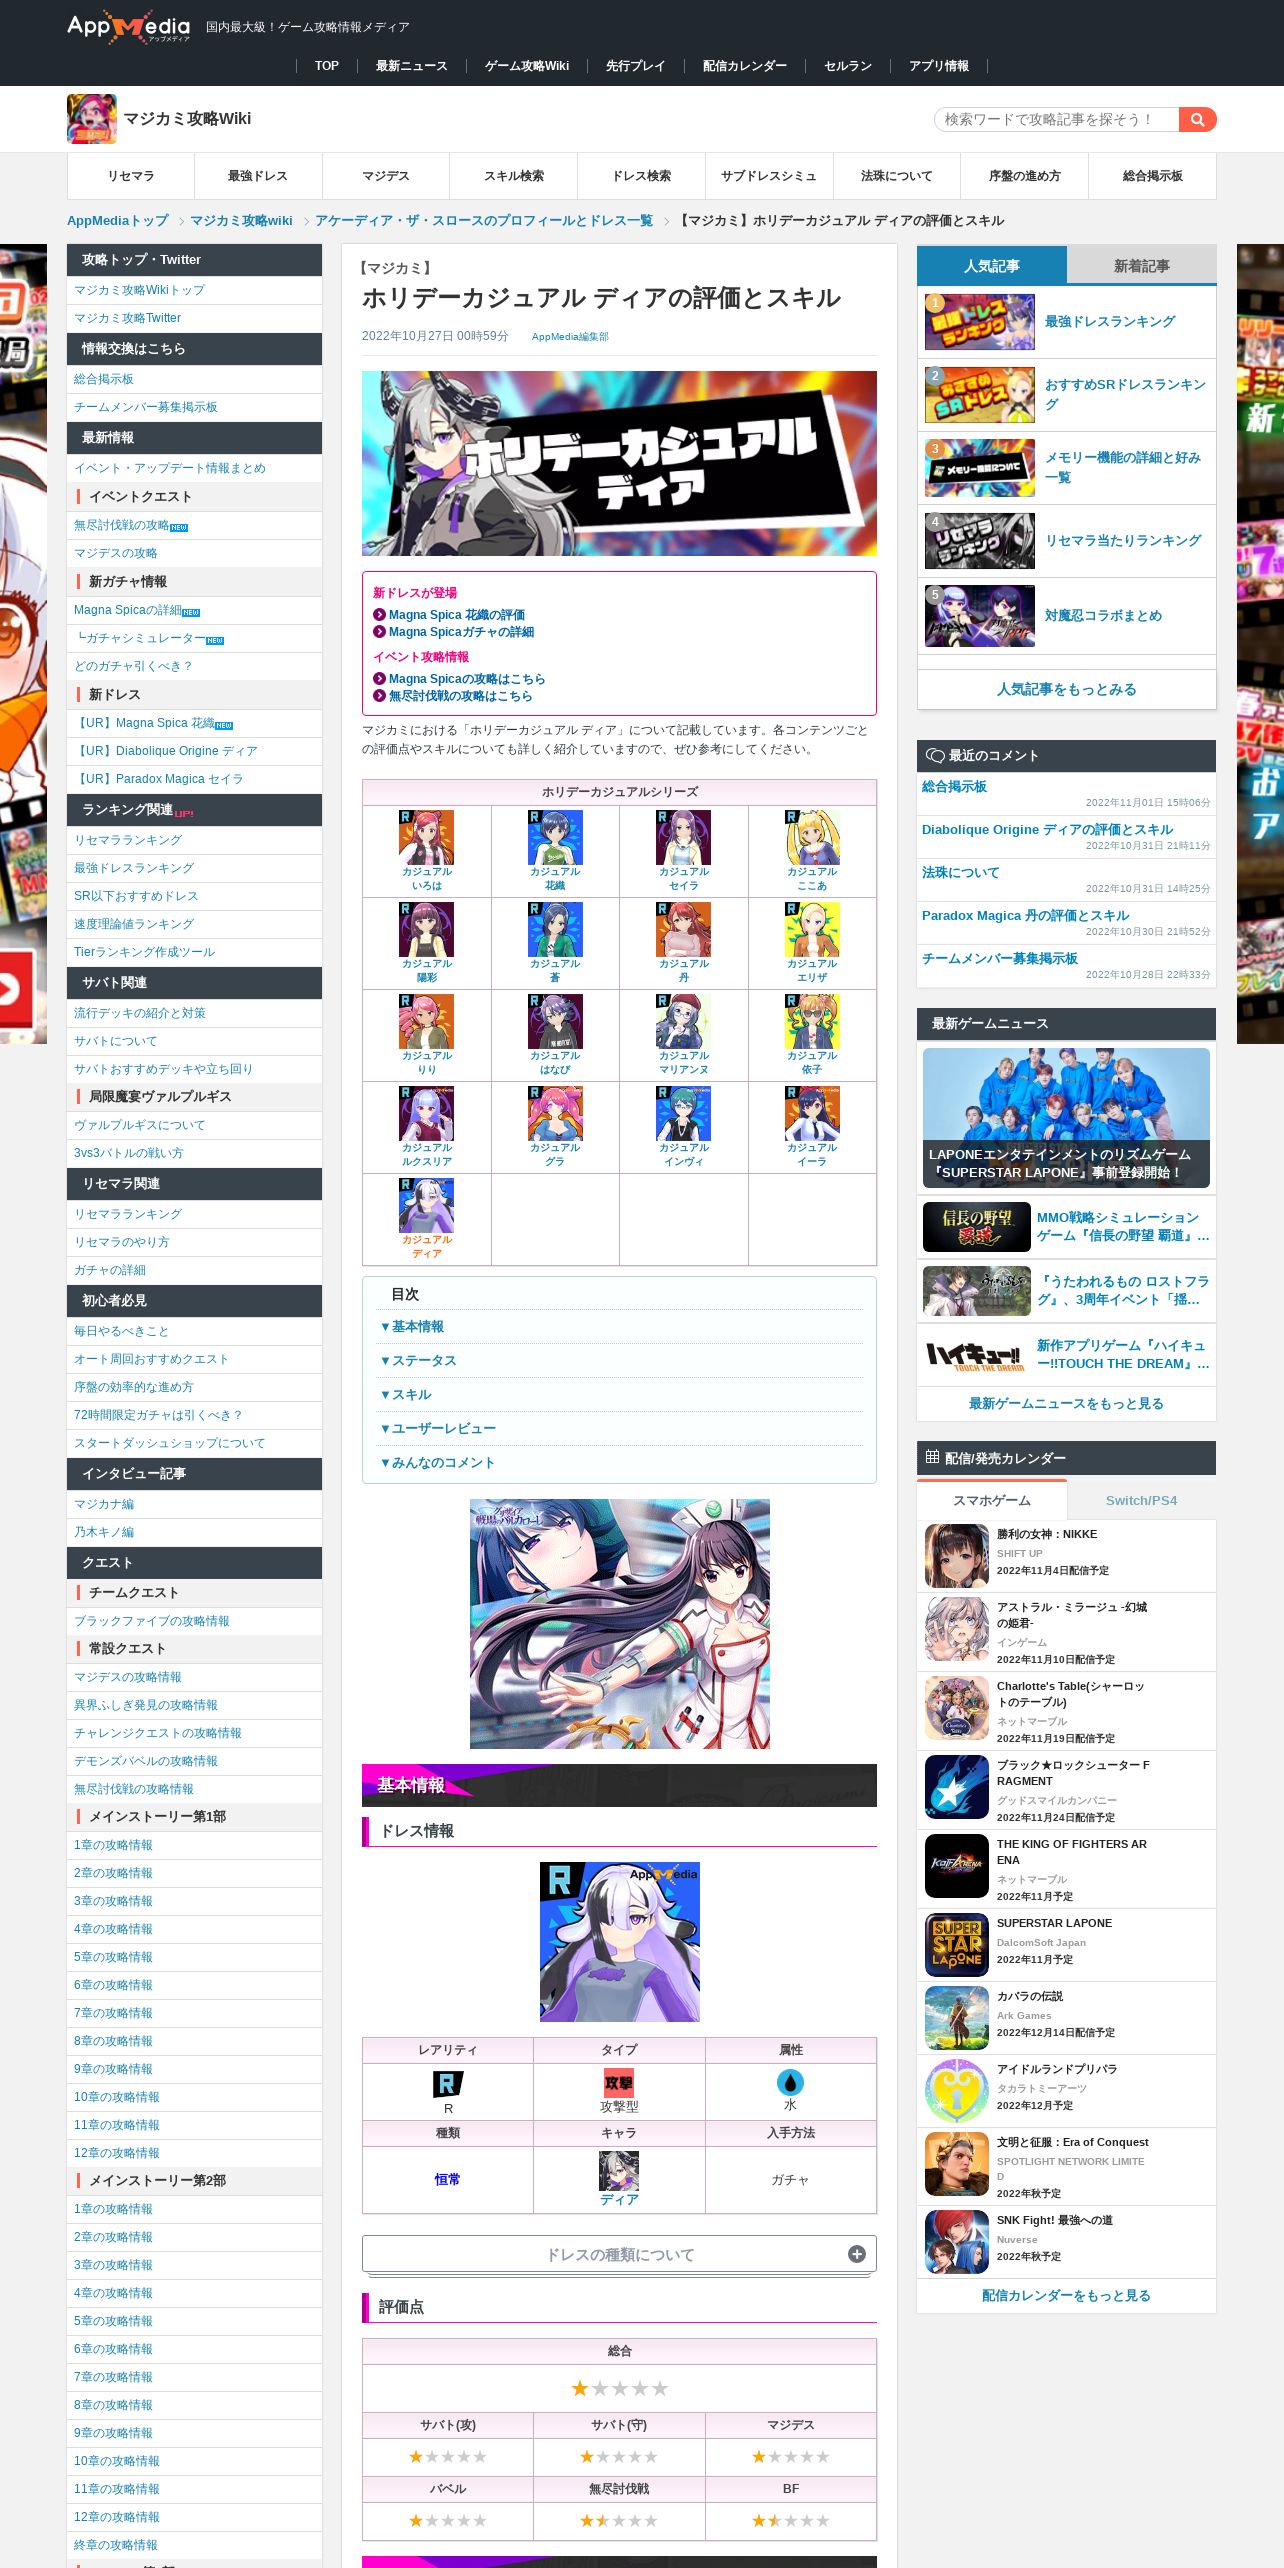Open the スキル検索 wiki nav item
This screenshot has width=1284, height=2568.
514,176
